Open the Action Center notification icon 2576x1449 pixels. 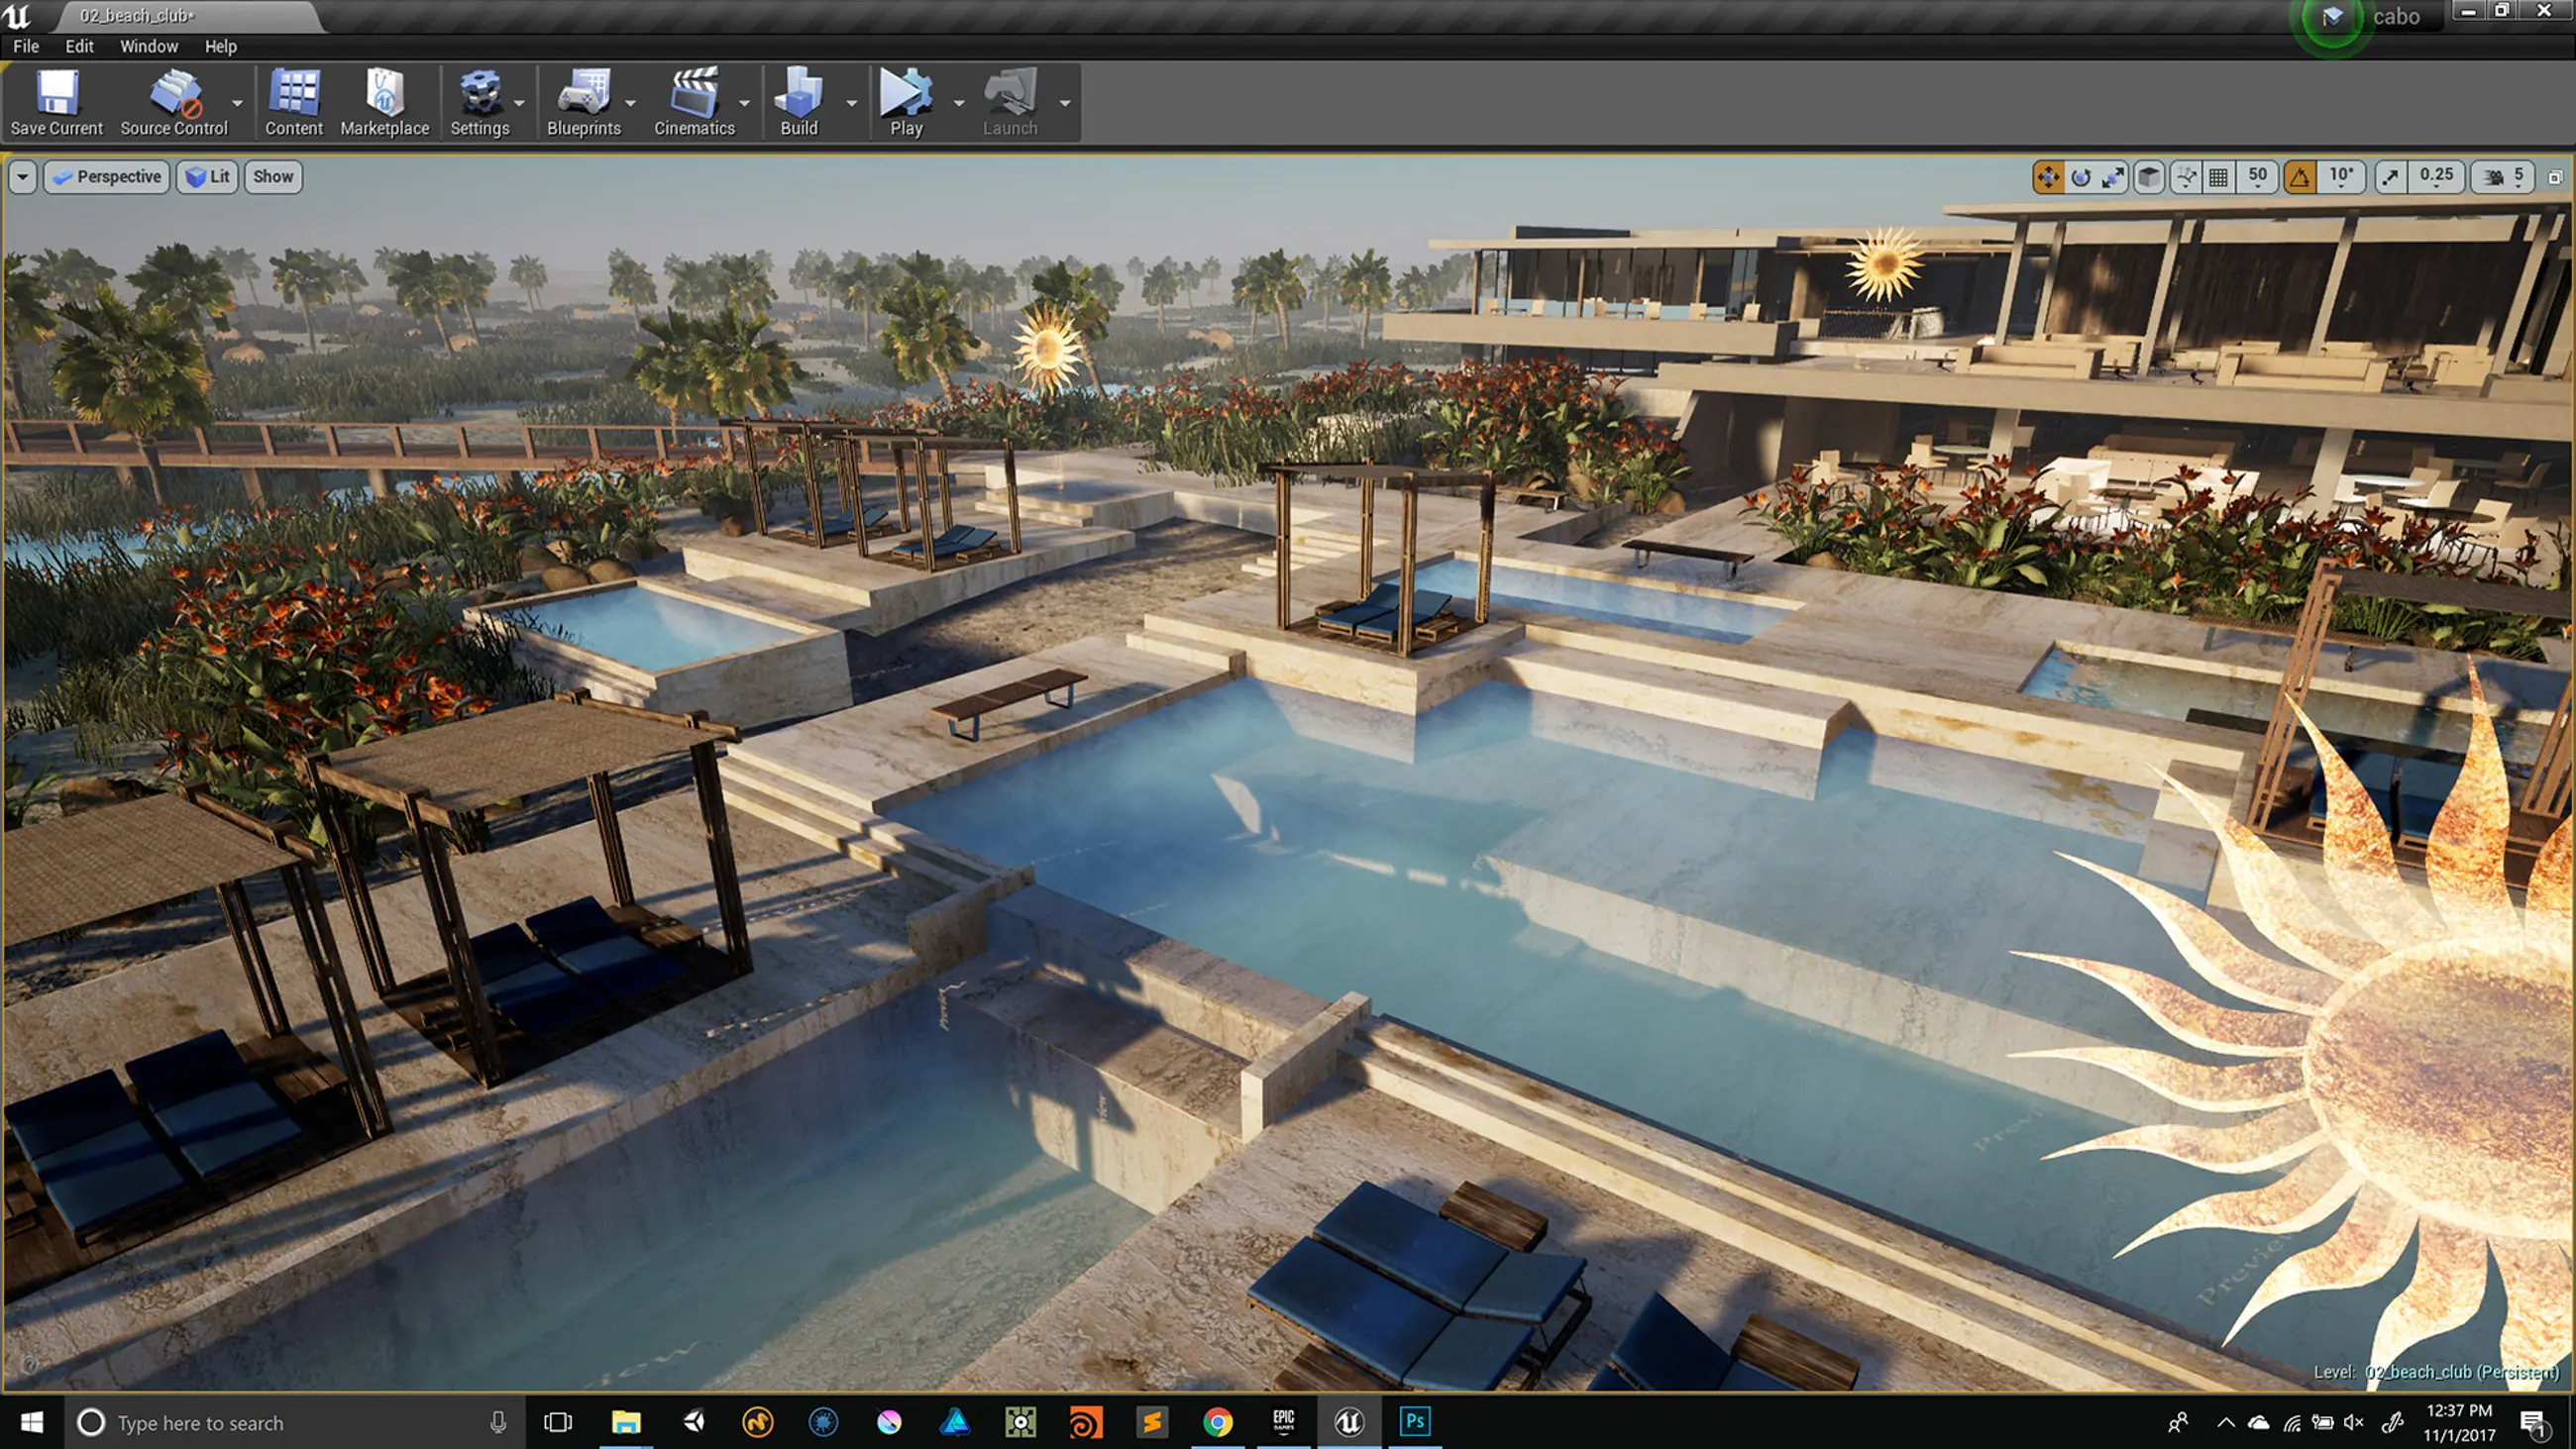[2532, 1422]
